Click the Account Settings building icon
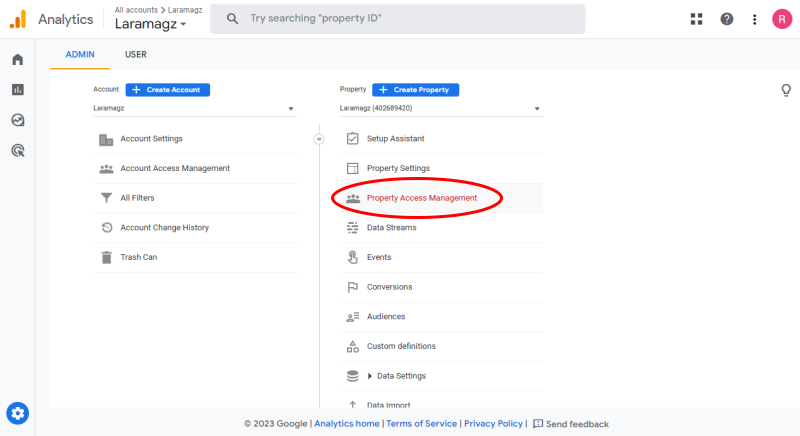 coord(106,139)
